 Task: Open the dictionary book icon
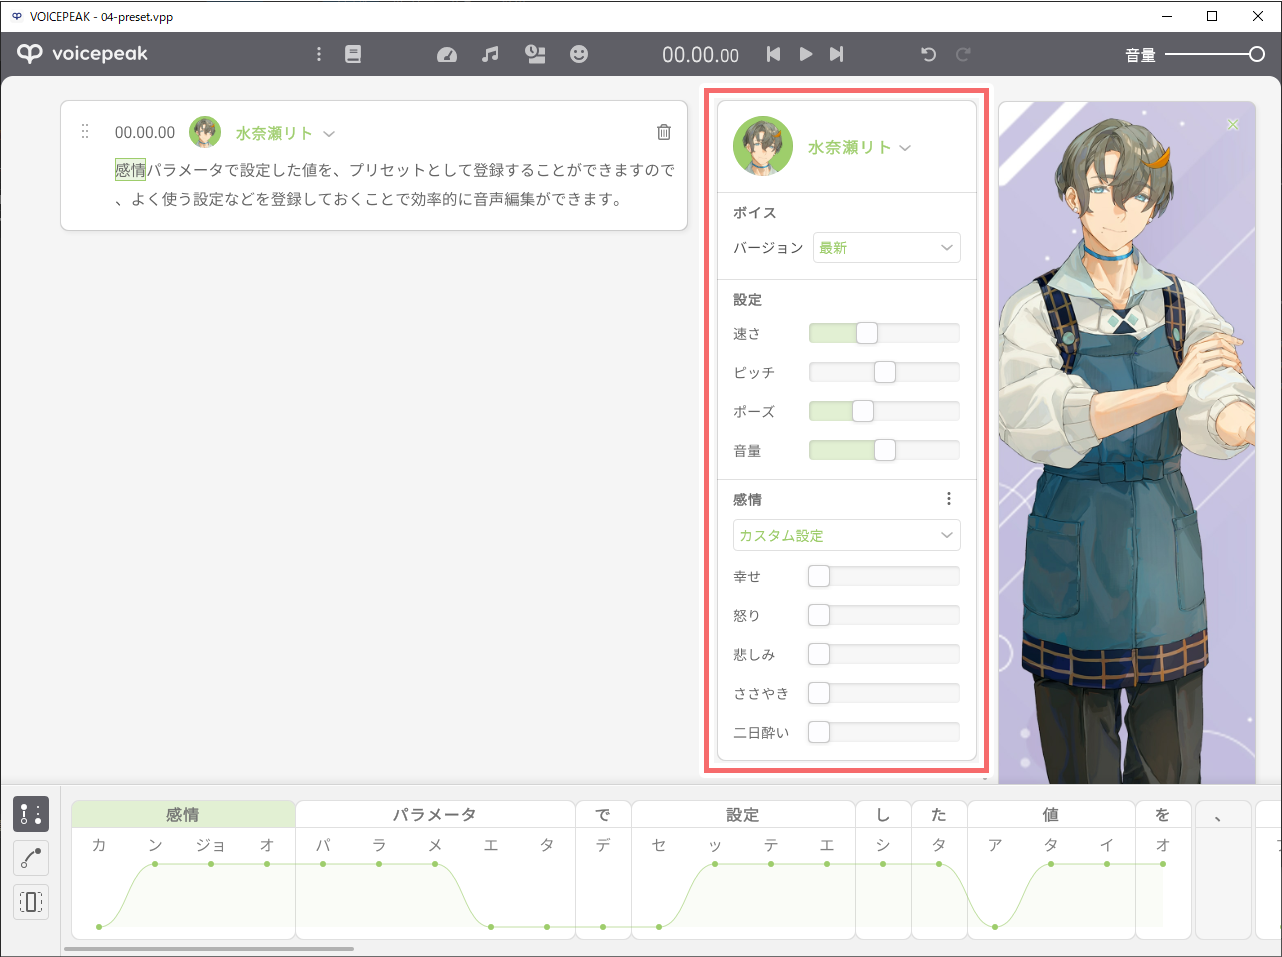[x=353, y=54]
